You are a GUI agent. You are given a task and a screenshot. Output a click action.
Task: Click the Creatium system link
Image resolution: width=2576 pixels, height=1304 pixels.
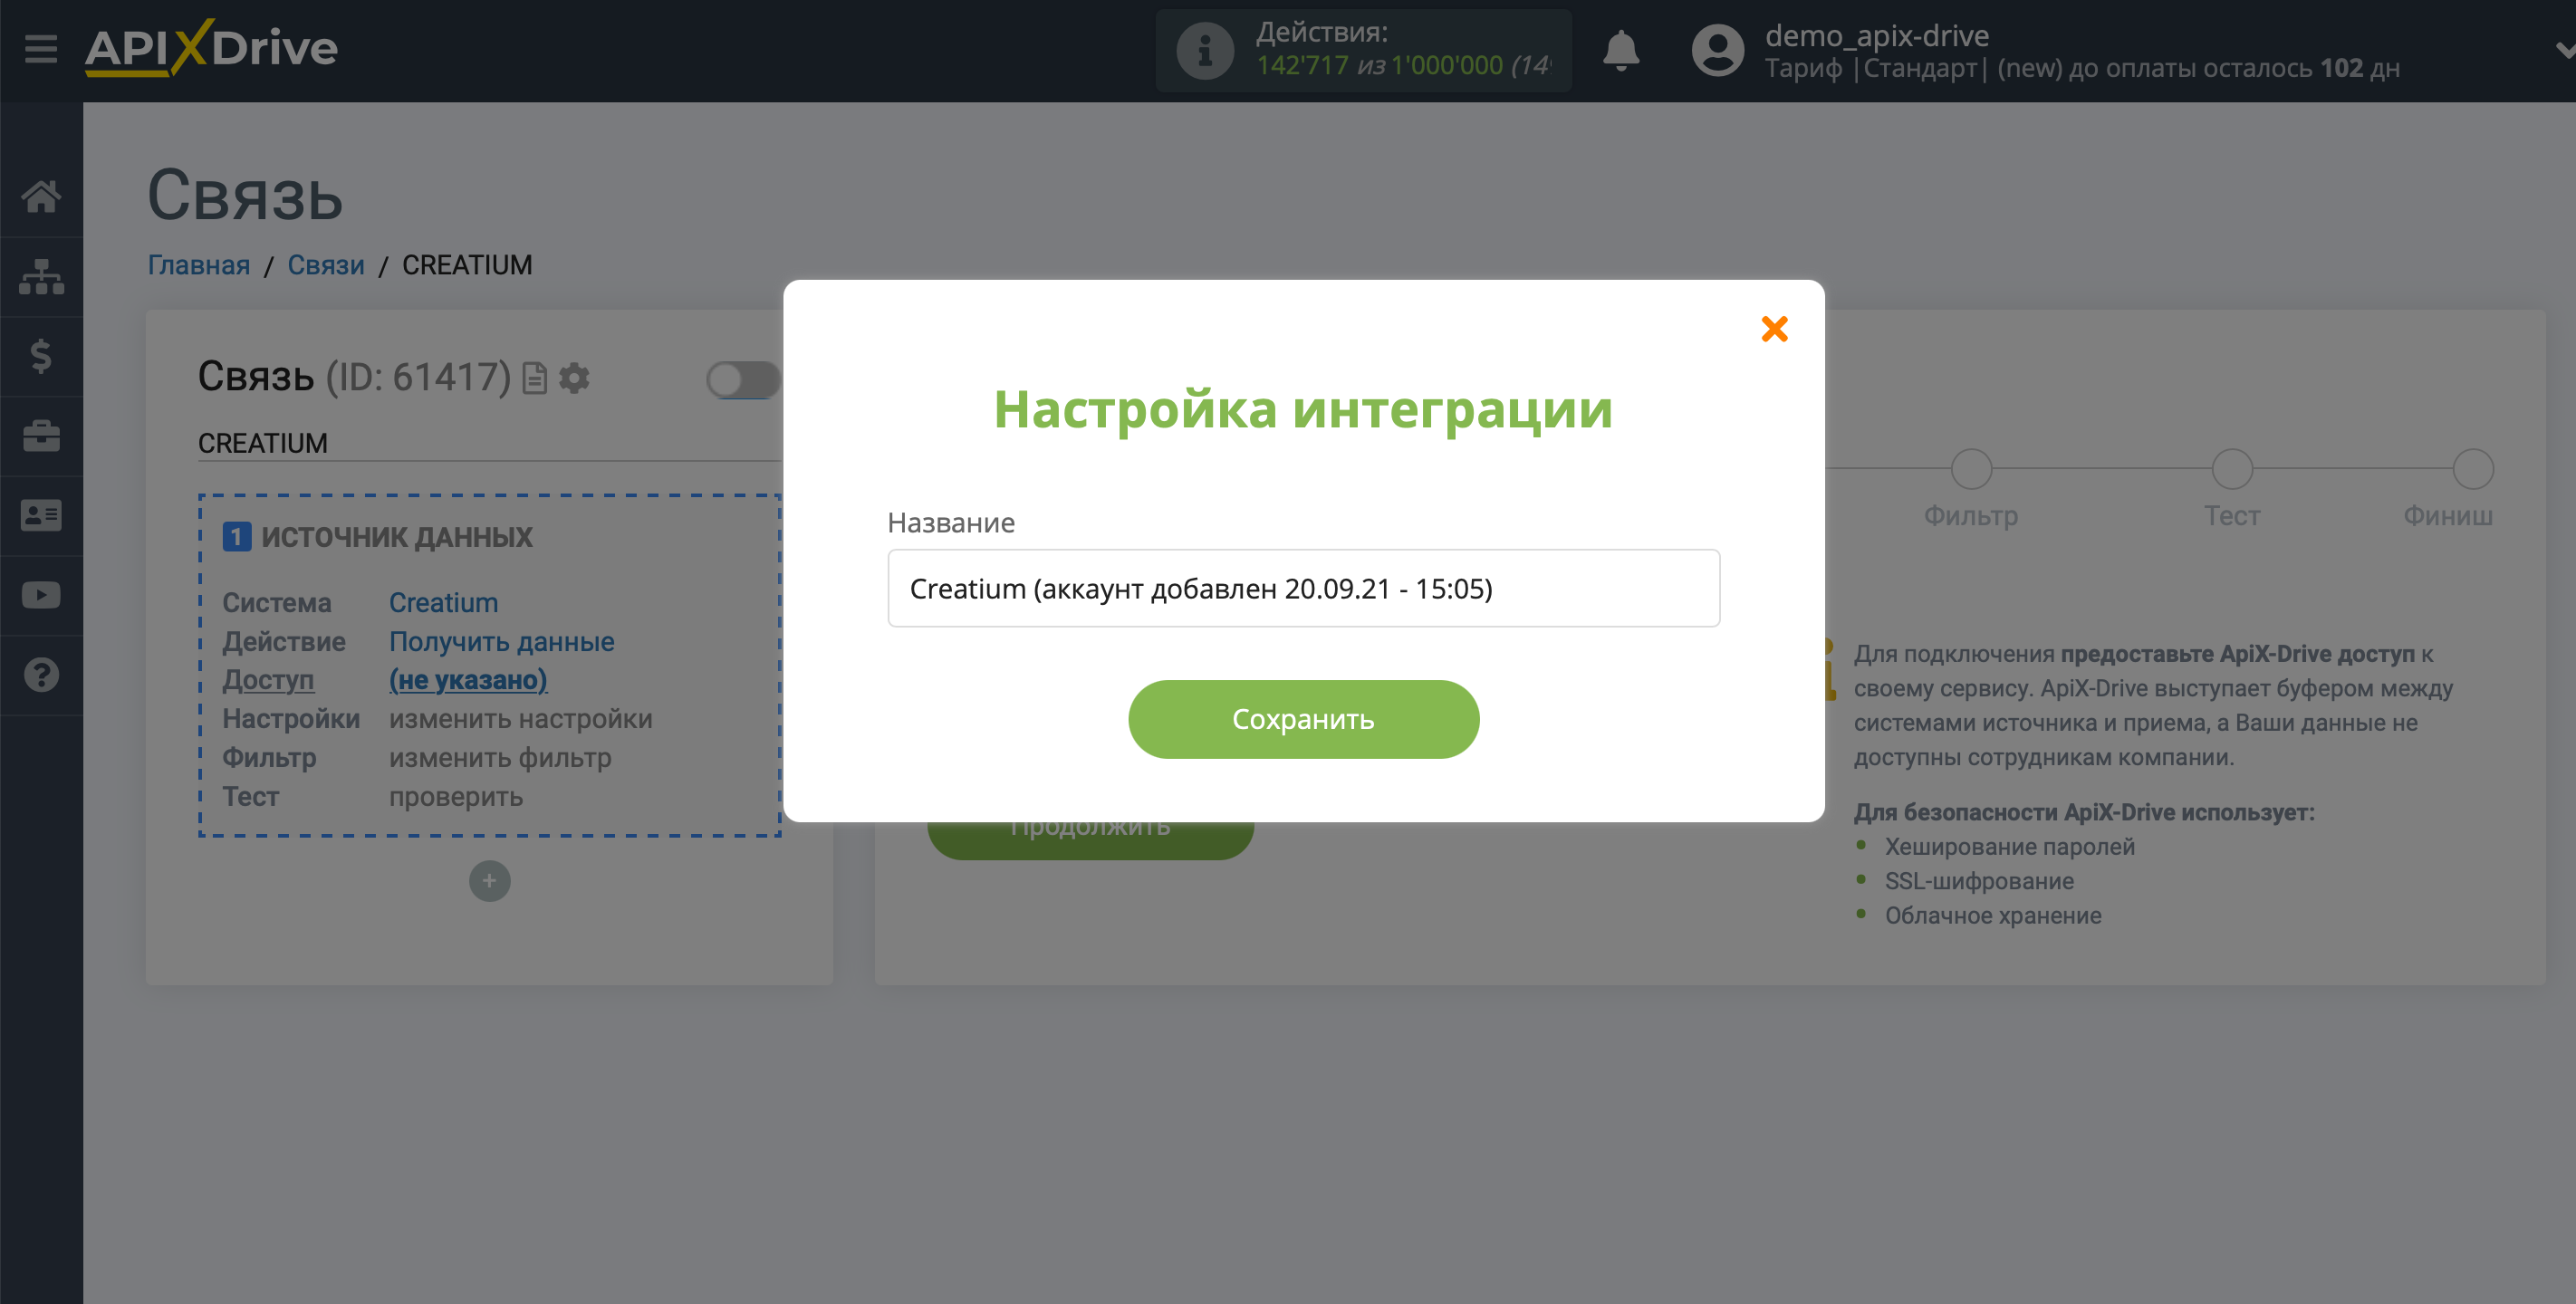click(x=443, y=603)
